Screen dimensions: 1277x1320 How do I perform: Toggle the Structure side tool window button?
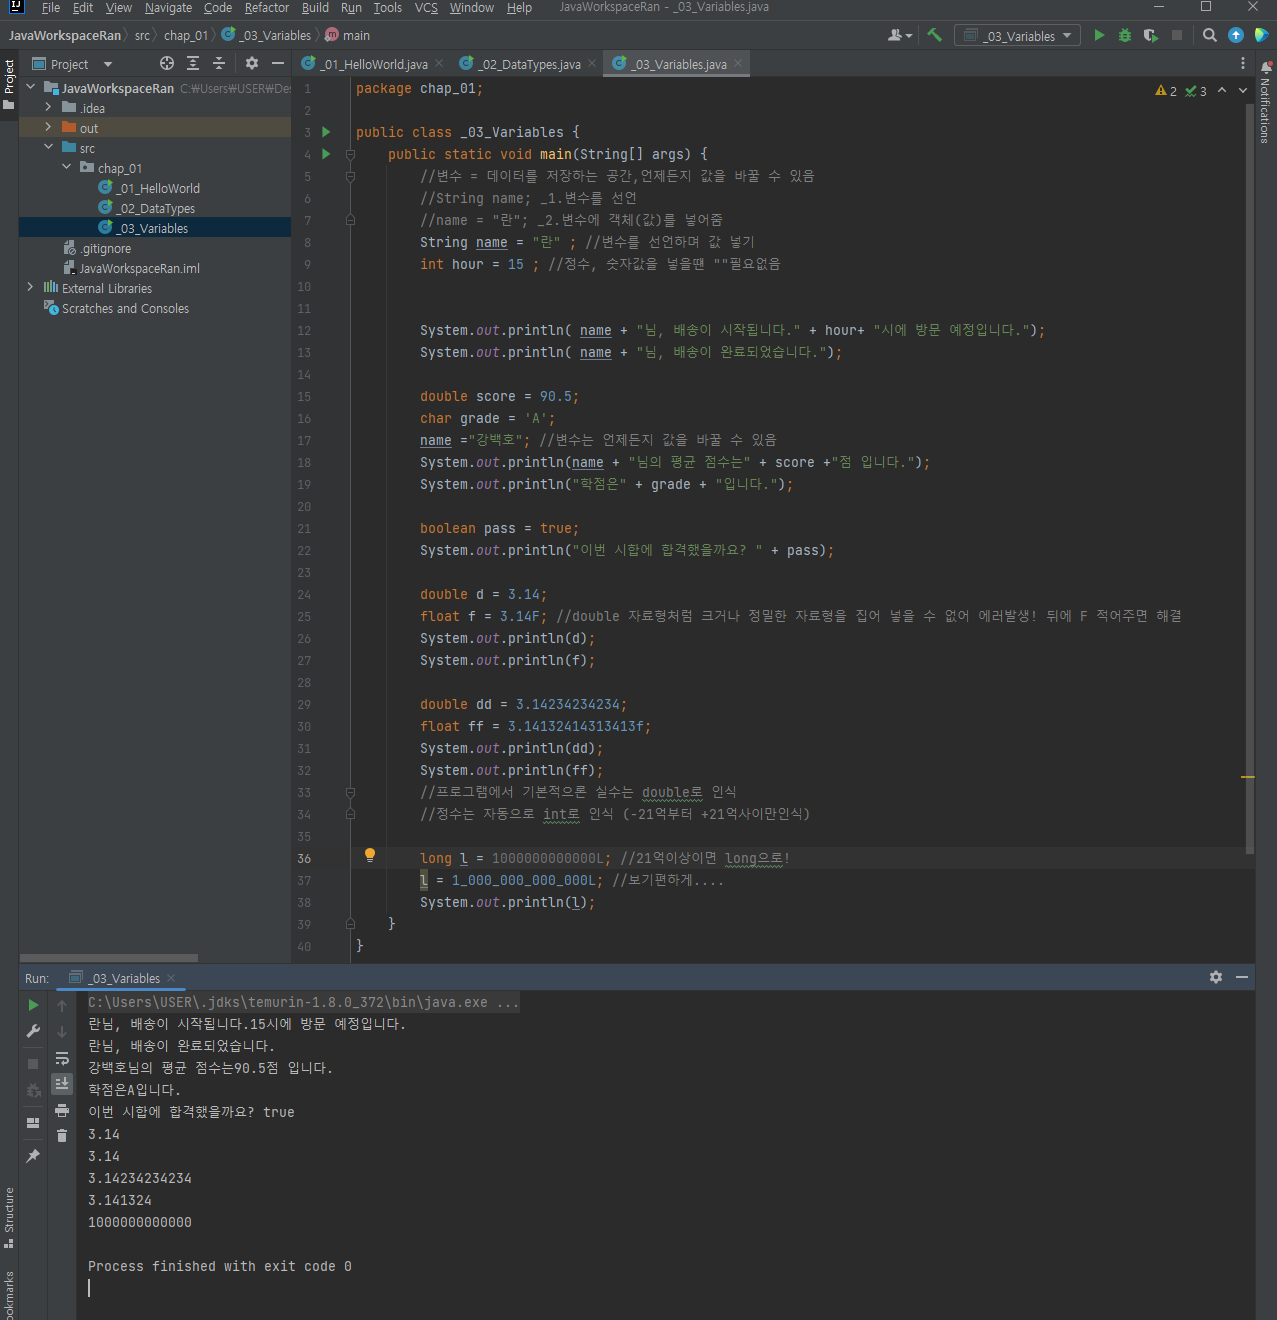click(9, 1217)
